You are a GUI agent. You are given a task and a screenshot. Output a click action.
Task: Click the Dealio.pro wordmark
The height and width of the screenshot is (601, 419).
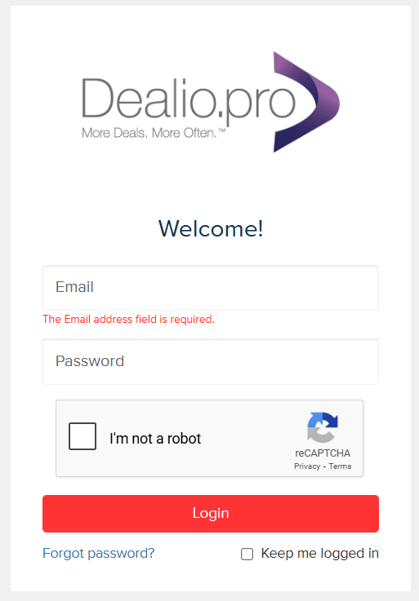(189, 101)
